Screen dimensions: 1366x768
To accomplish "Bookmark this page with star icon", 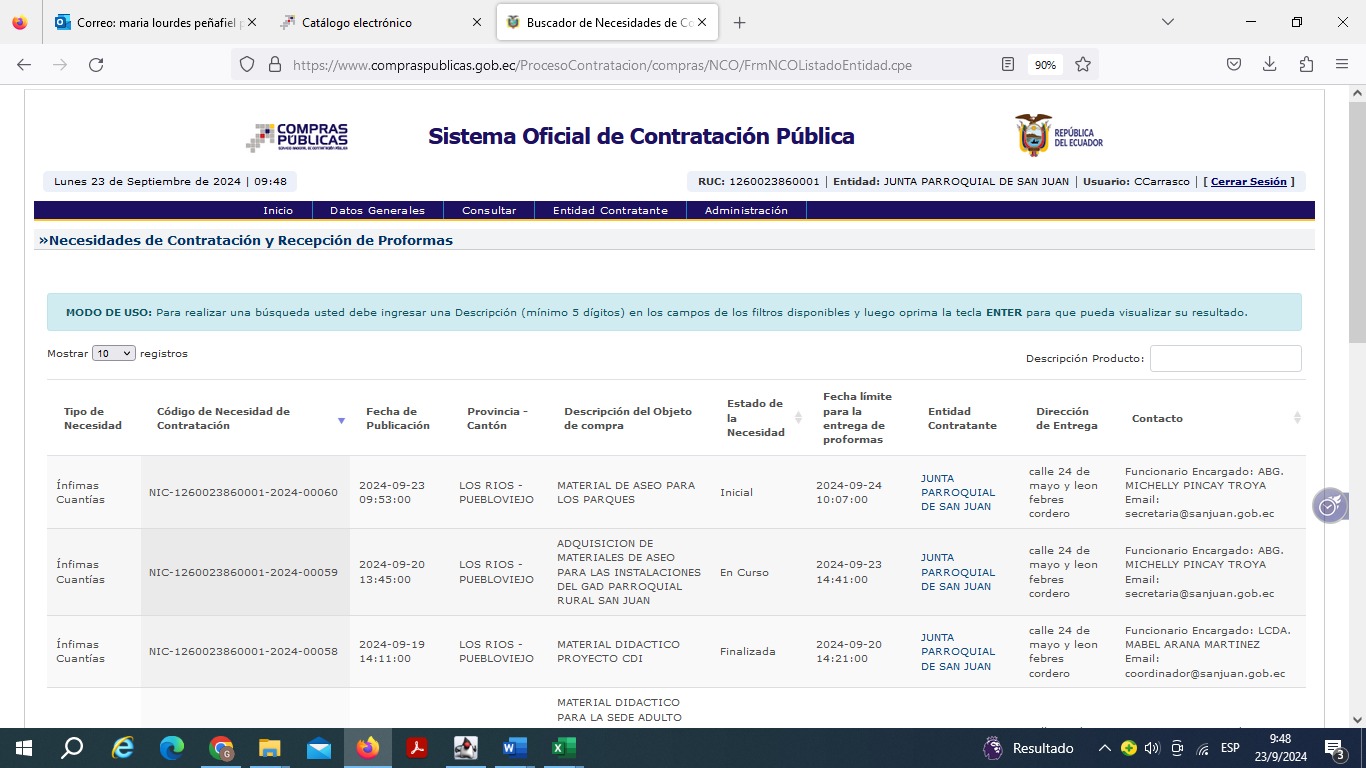I will (x=1082, y=64).
